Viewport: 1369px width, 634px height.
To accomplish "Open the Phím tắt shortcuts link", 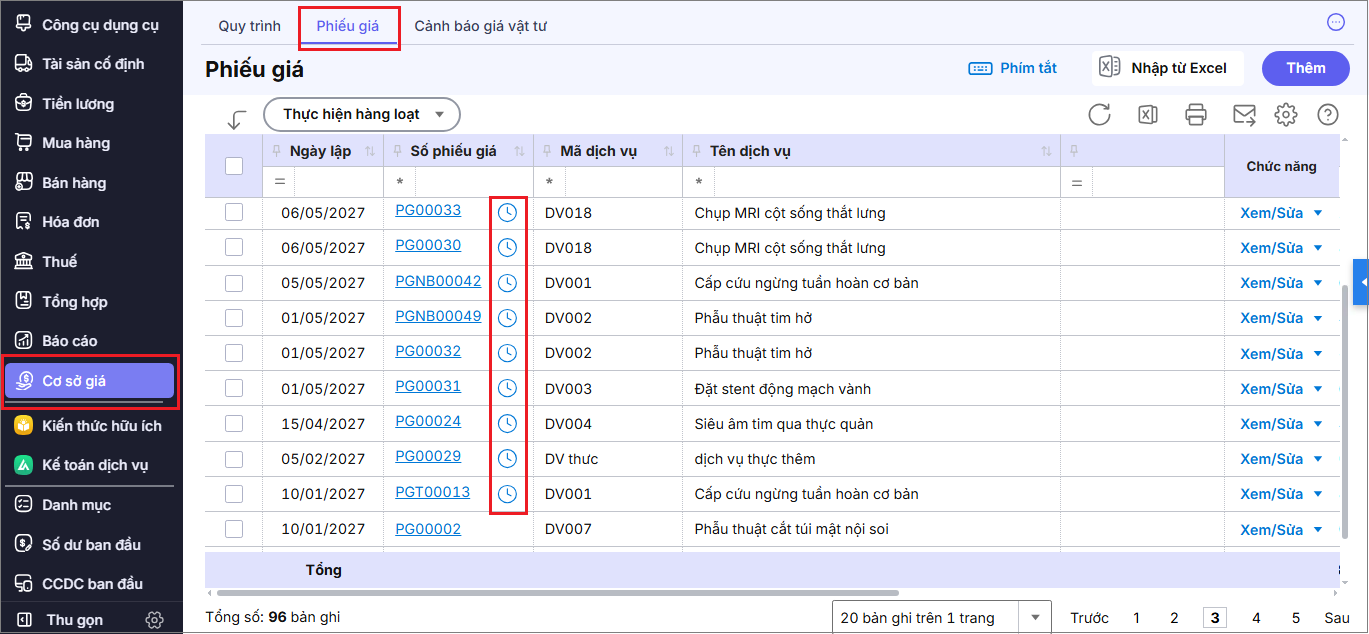I will (x=1013, y=68).
